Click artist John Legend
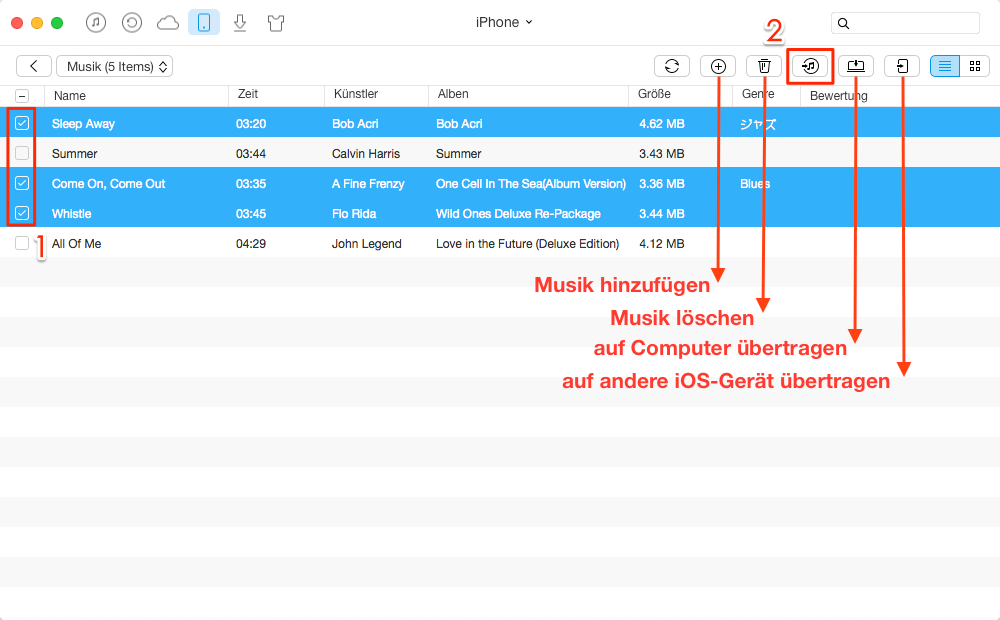1000x620 pixels. tap(367, 244)
